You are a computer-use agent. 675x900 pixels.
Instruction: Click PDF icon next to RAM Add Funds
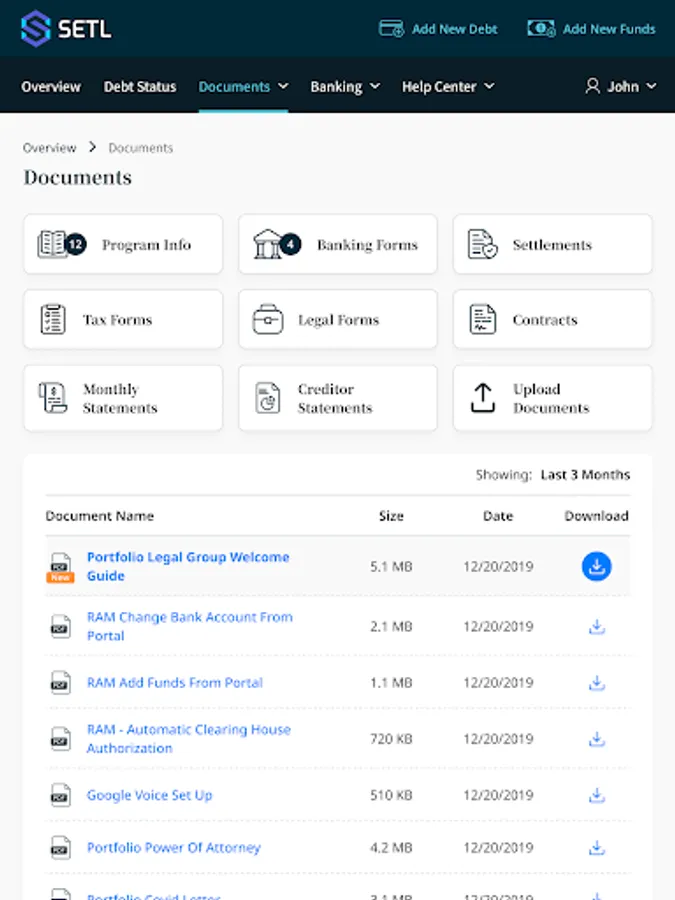pos(60,683)
